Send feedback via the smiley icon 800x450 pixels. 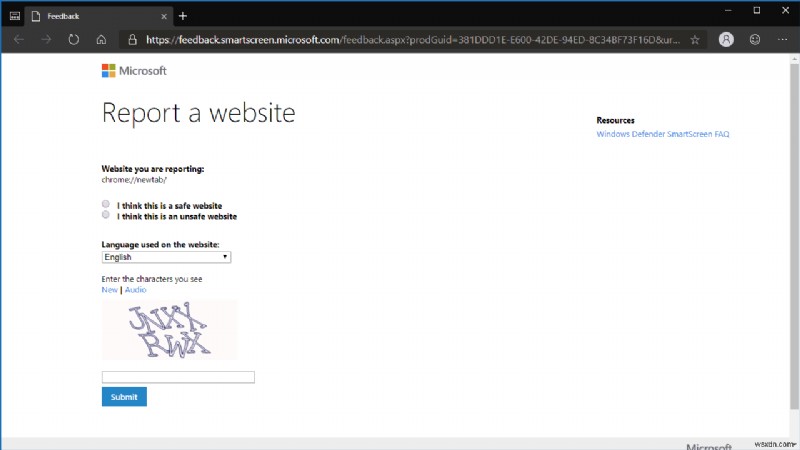coord(755,39)
